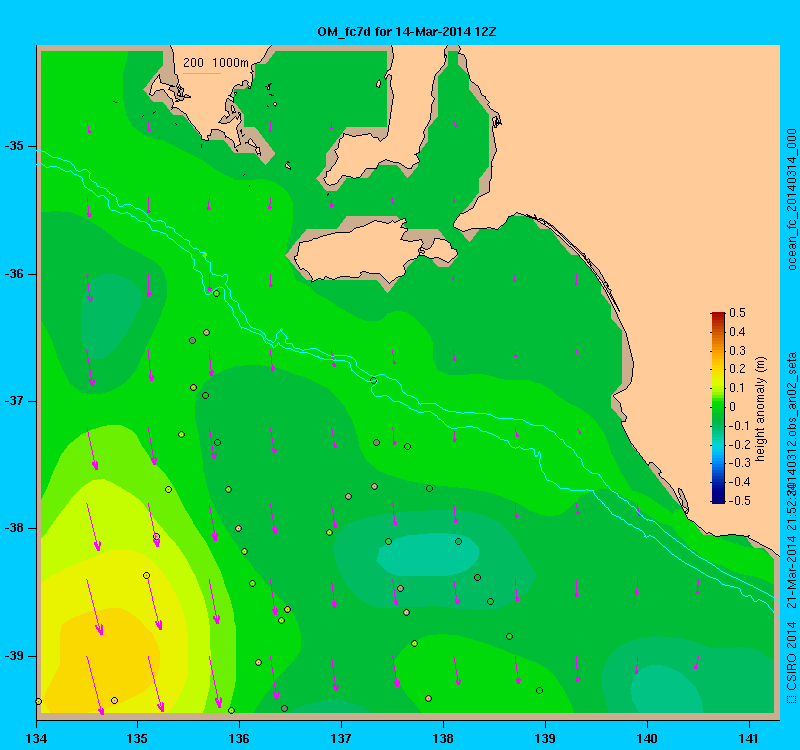Screen dimensions: 800x750
Task: Click the 200 1000m depth contour legend
Action: 216,63
